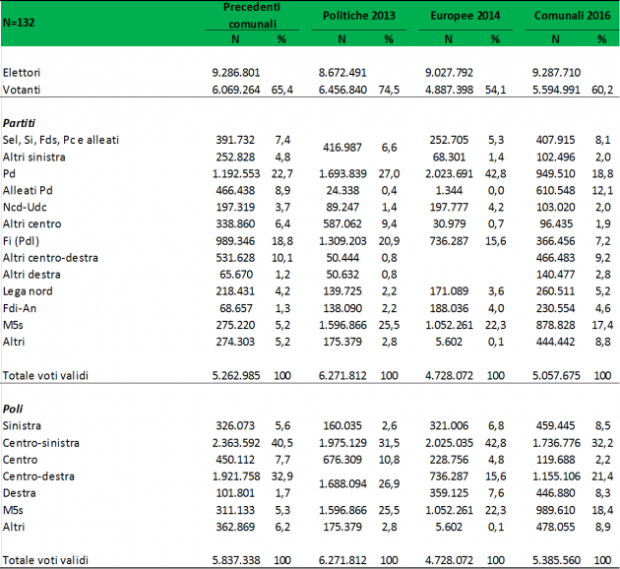Click value 478.055 in Comunali 2016
Viewport: 620px width, 569px height.
[x=556, y=527]
